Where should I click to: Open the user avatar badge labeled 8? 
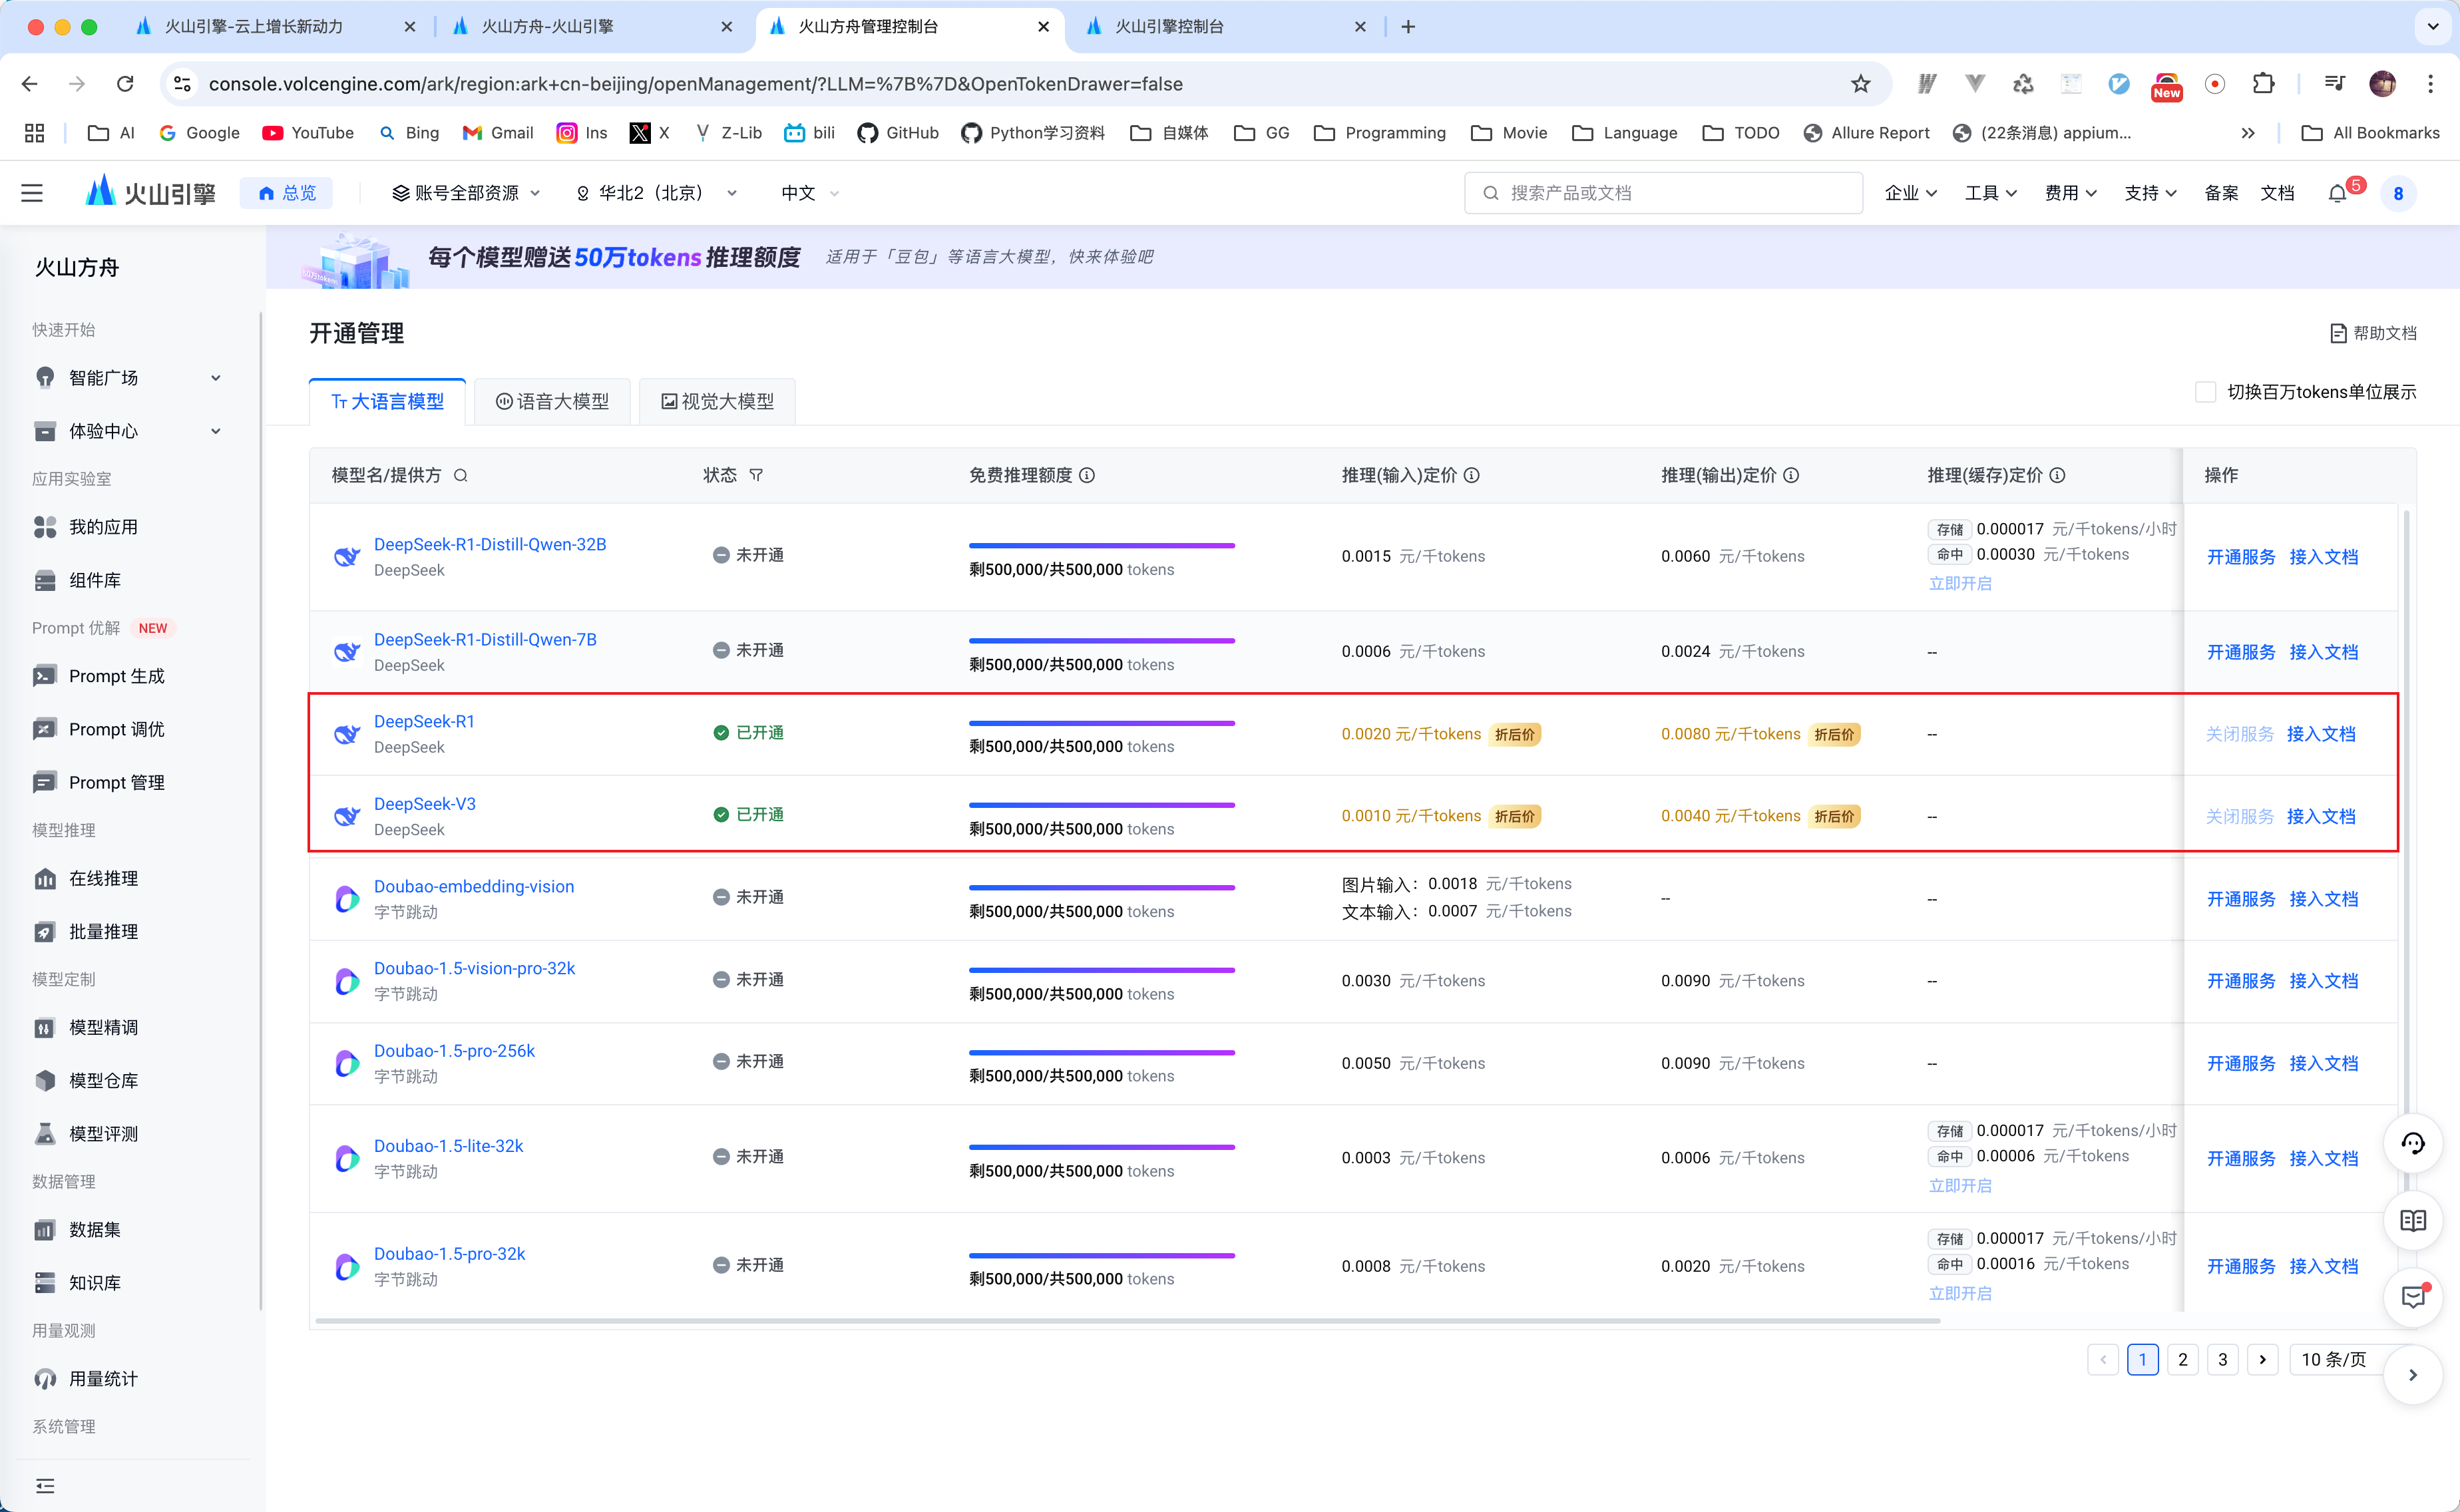(2398, 193)
